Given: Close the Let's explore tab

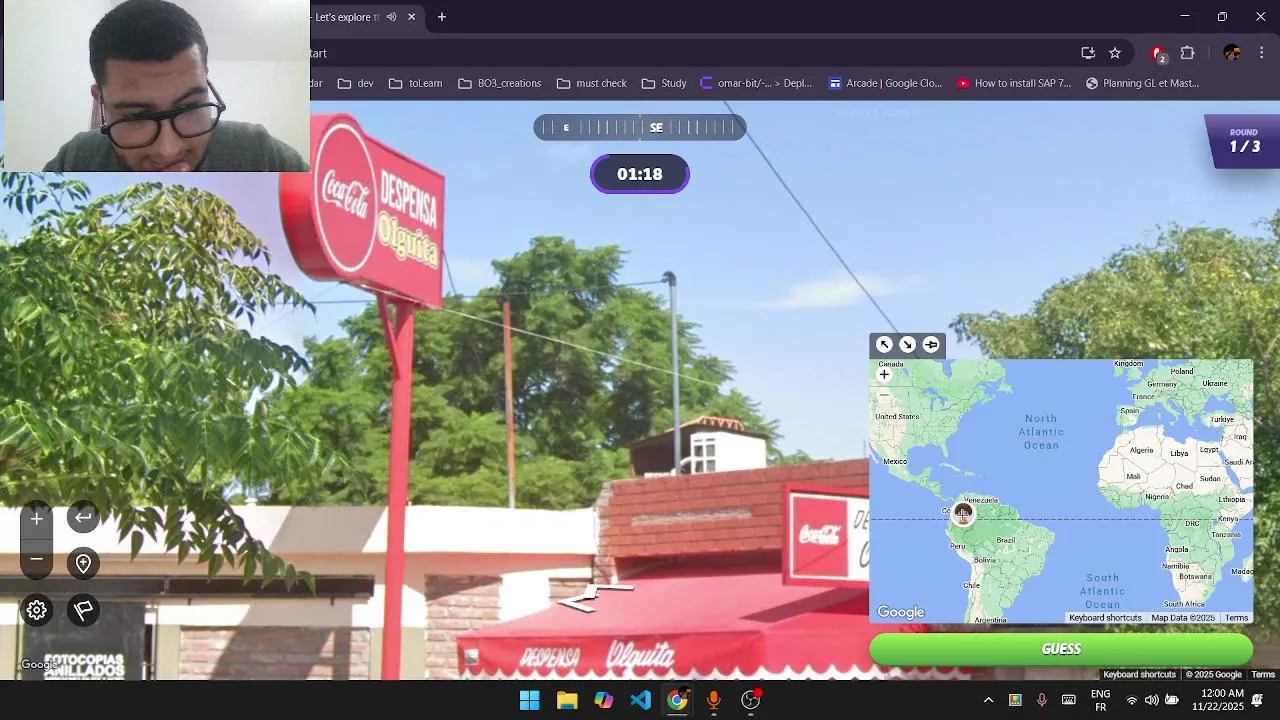Looking at the screenshot, I should (411, 17).
